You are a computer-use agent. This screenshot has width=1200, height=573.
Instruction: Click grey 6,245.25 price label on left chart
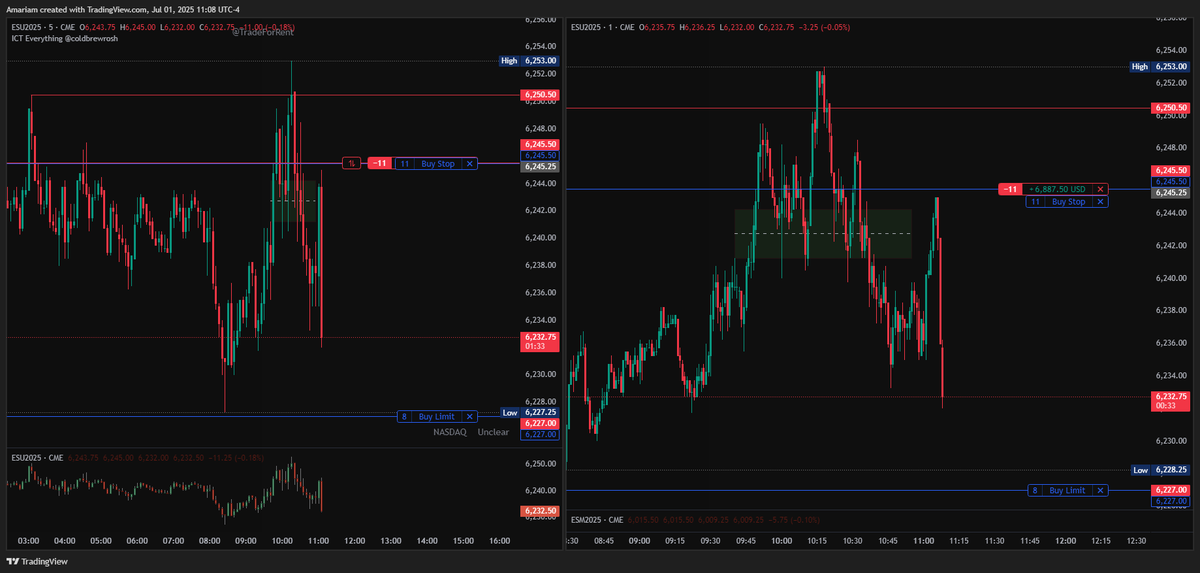coord(540,167)
